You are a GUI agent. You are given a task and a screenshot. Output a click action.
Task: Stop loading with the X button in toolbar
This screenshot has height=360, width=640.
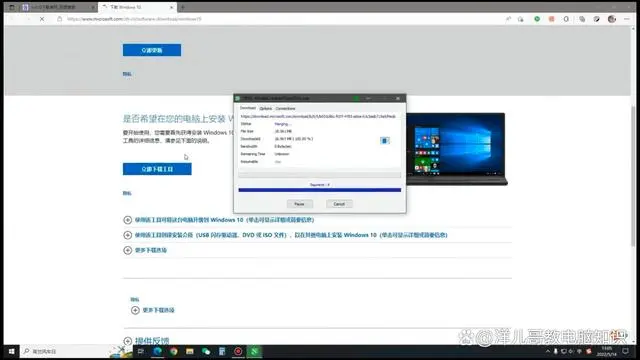tap(42, 19)
